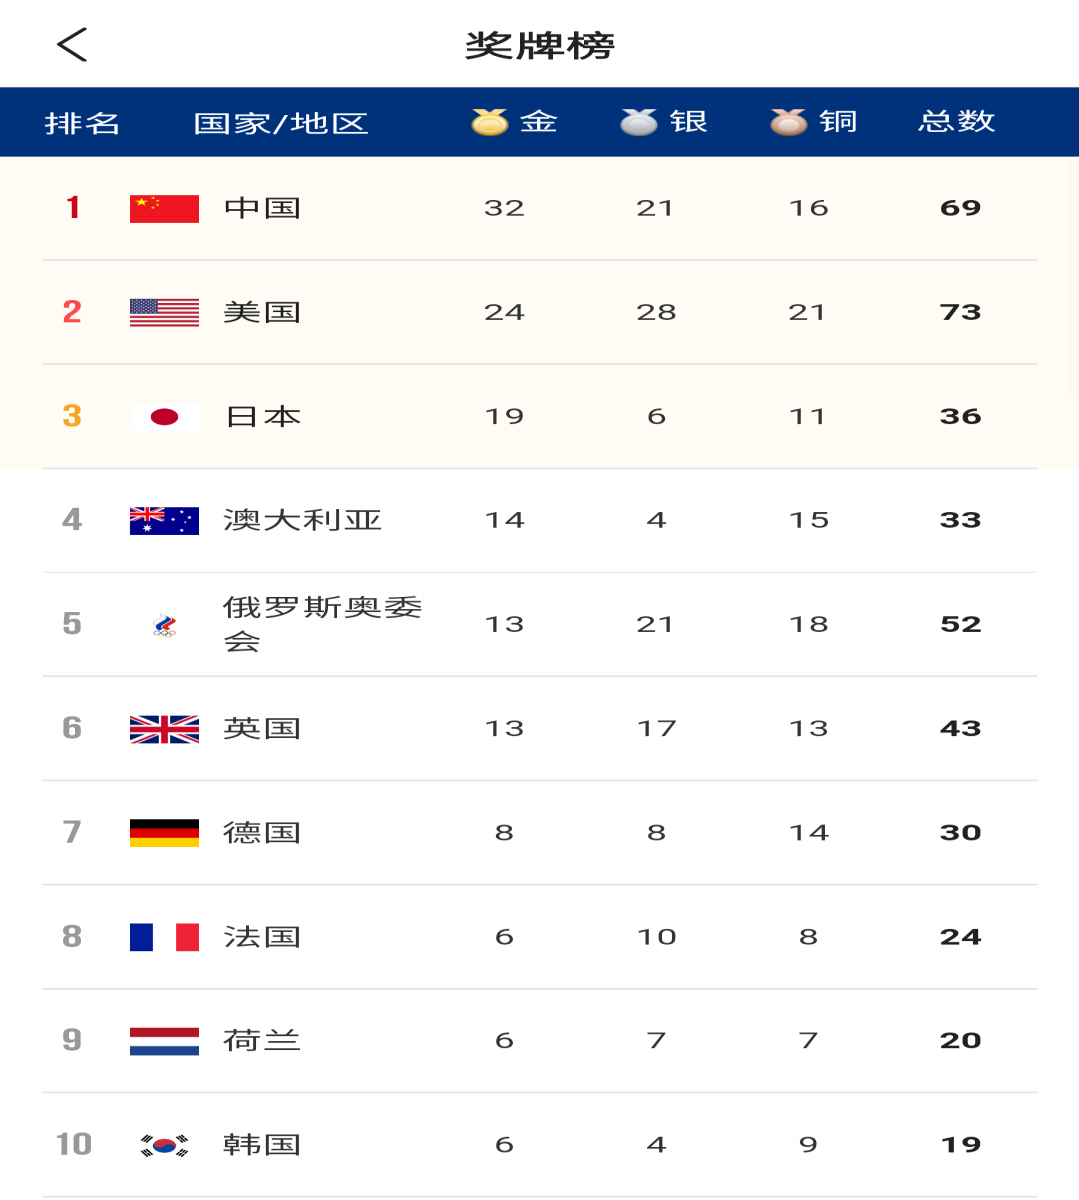1079x1200 pixels.
Task: Tap the Netherlands flag icon
Action: tap(164, 1041)
